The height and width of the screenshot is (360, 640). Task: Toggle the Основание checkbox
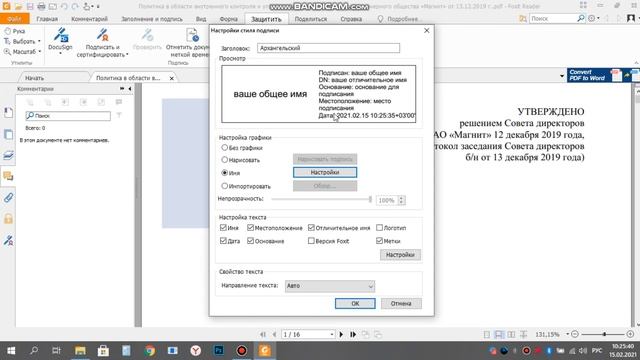pos(251,241)
